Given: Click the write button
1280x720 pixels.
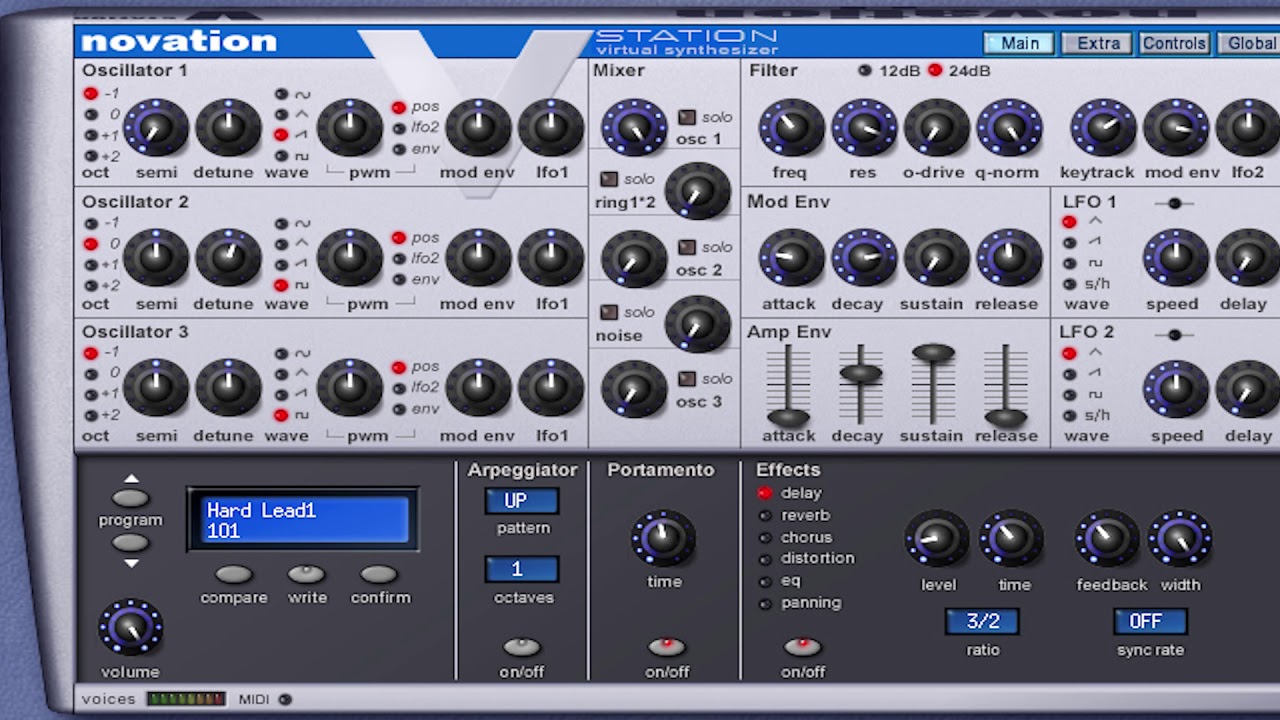Looking at the screenshot, I should pyautogui.click(x=307, y=574).
